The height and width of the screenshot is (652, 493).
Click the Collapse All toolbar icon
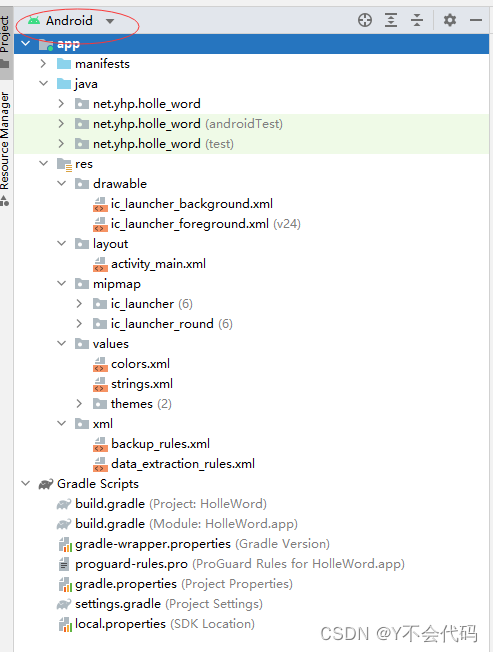[417, 20]
